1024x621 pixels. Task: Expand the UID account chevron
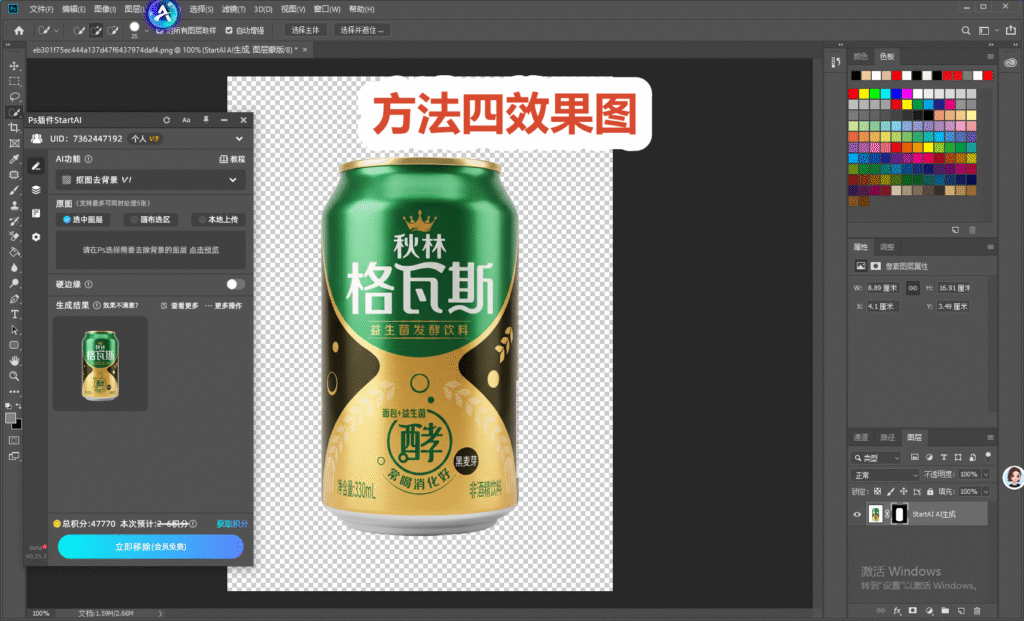click(239, 138)
